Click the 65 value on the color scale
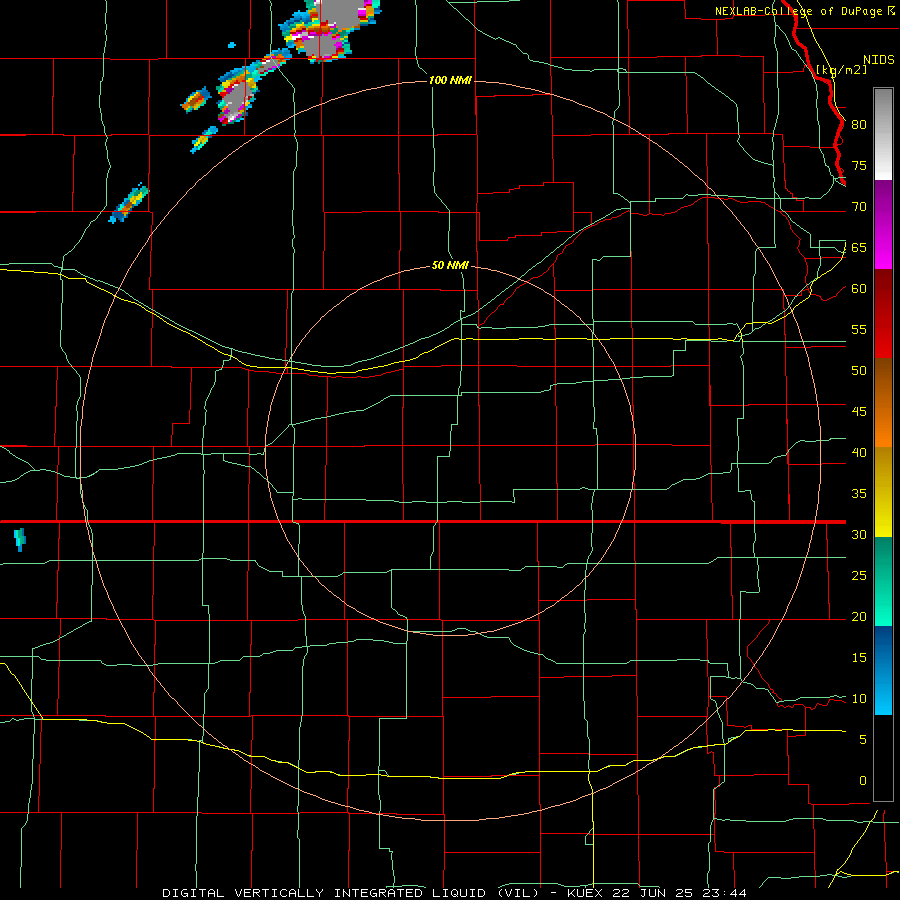Screen dimensions: 900x900 pos(859,247)
